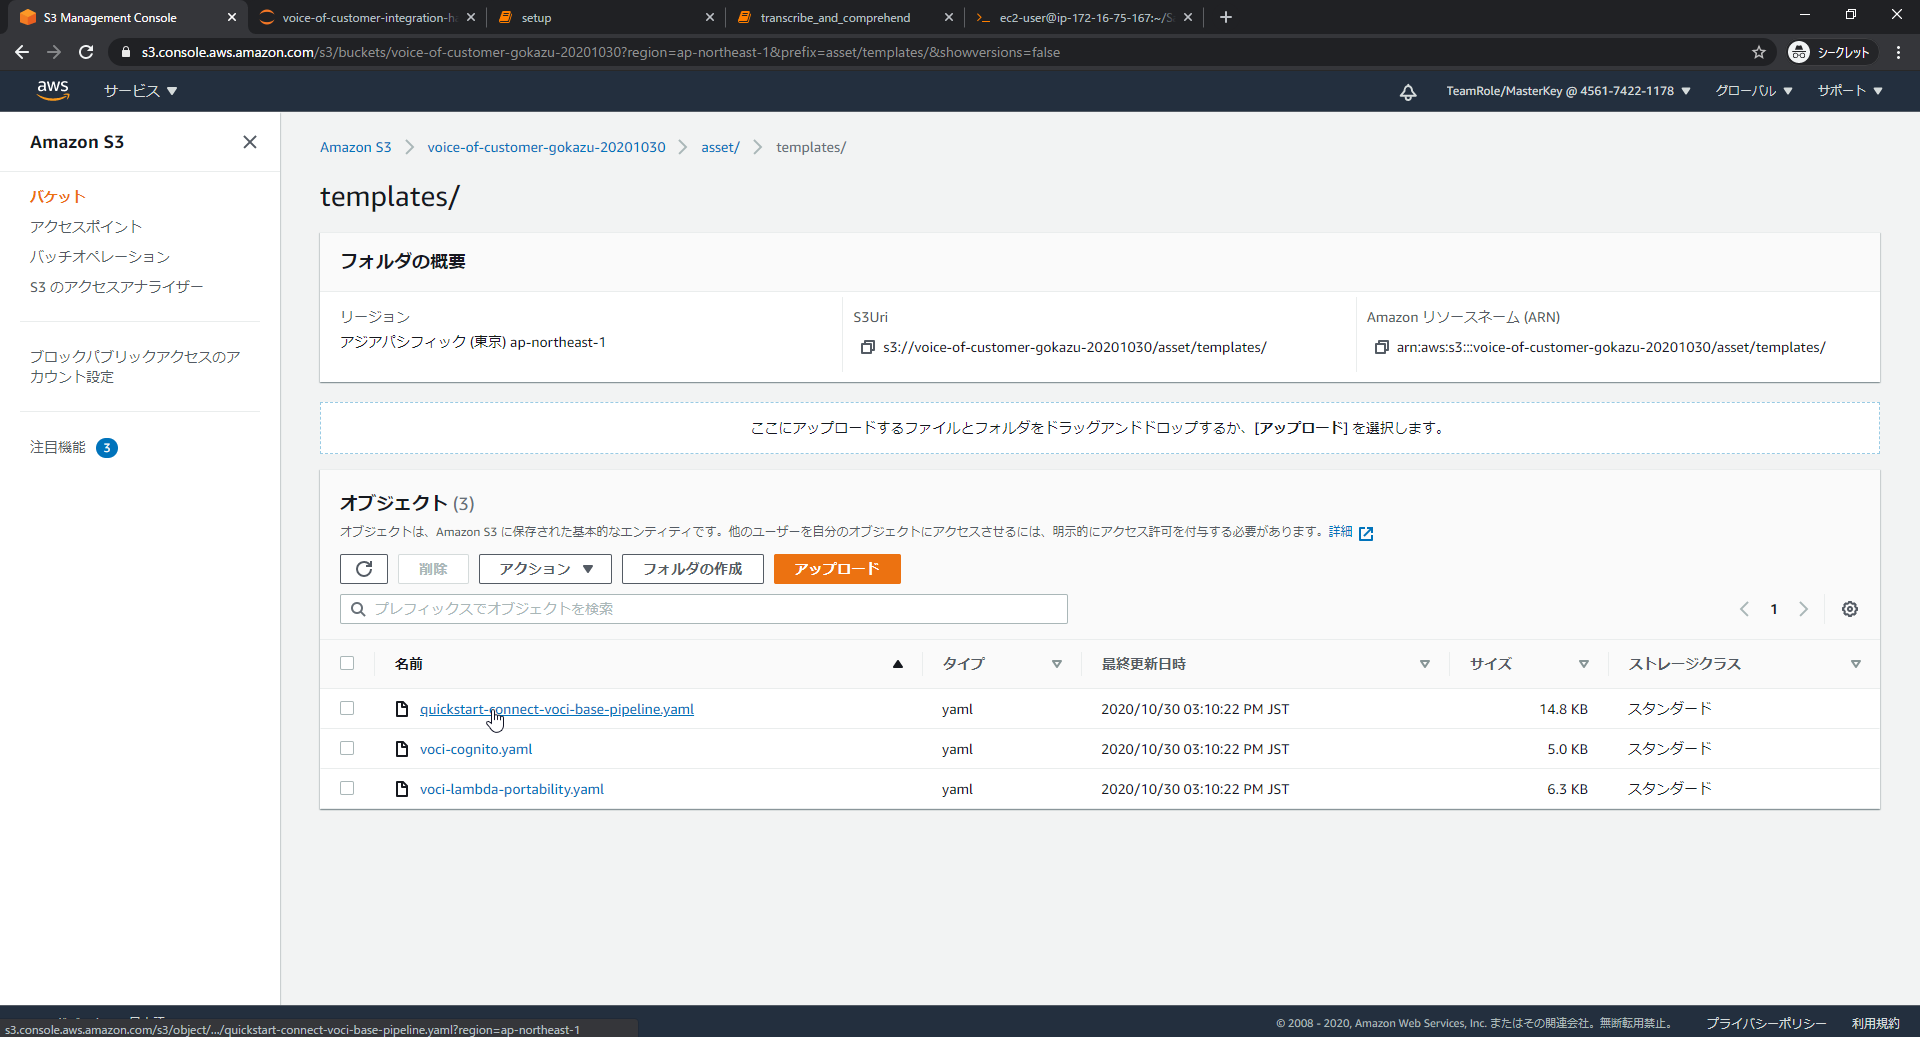Open S3 のアクセスアナライザー in sidebar
This screenshot has height=1037, width=1920.
point(117,287)
